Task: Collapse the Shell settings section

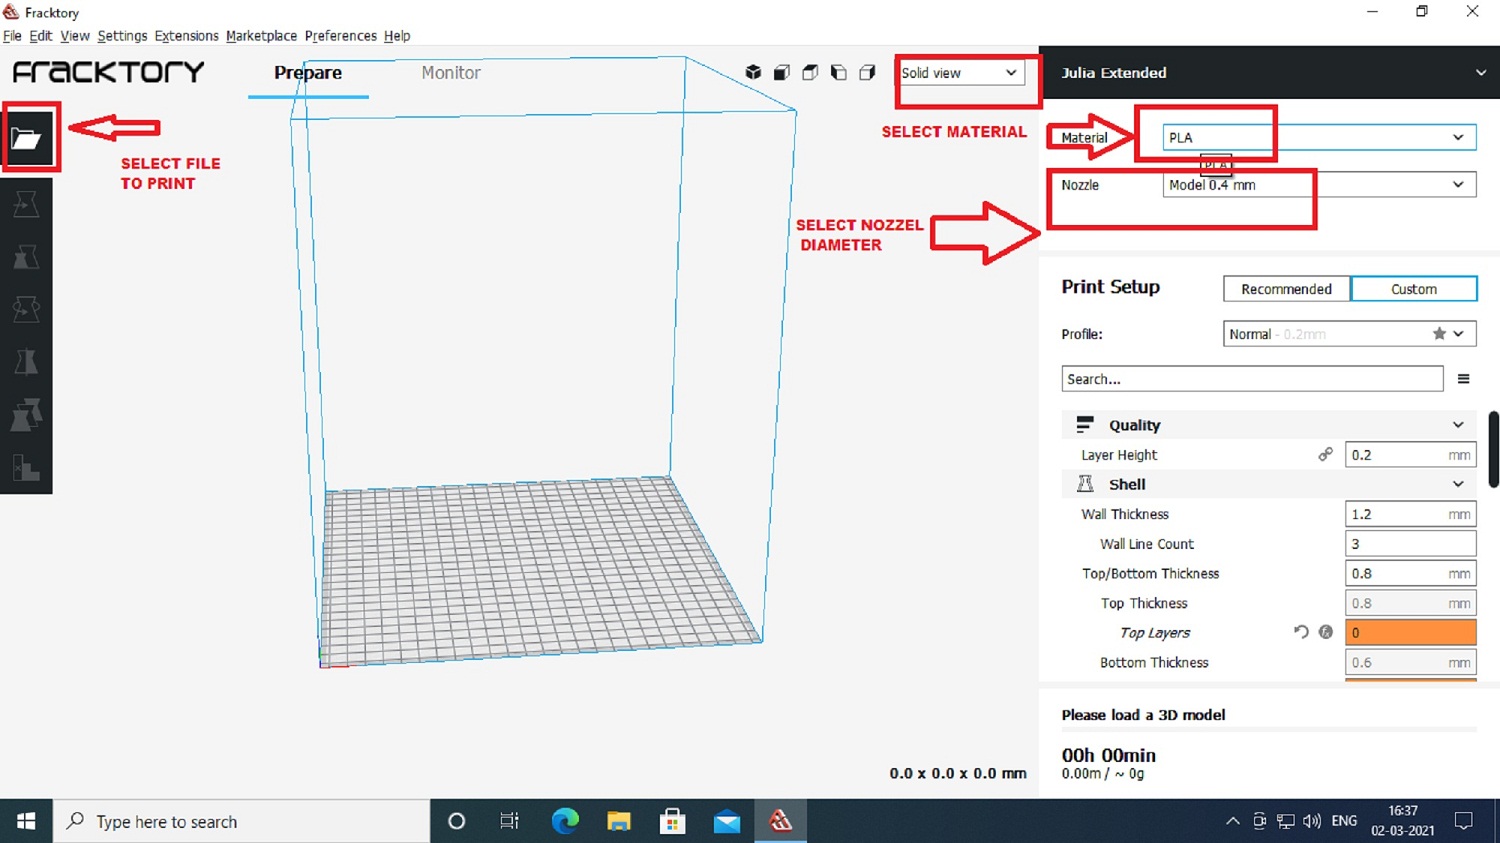Action: click(x=1268, y=484)
